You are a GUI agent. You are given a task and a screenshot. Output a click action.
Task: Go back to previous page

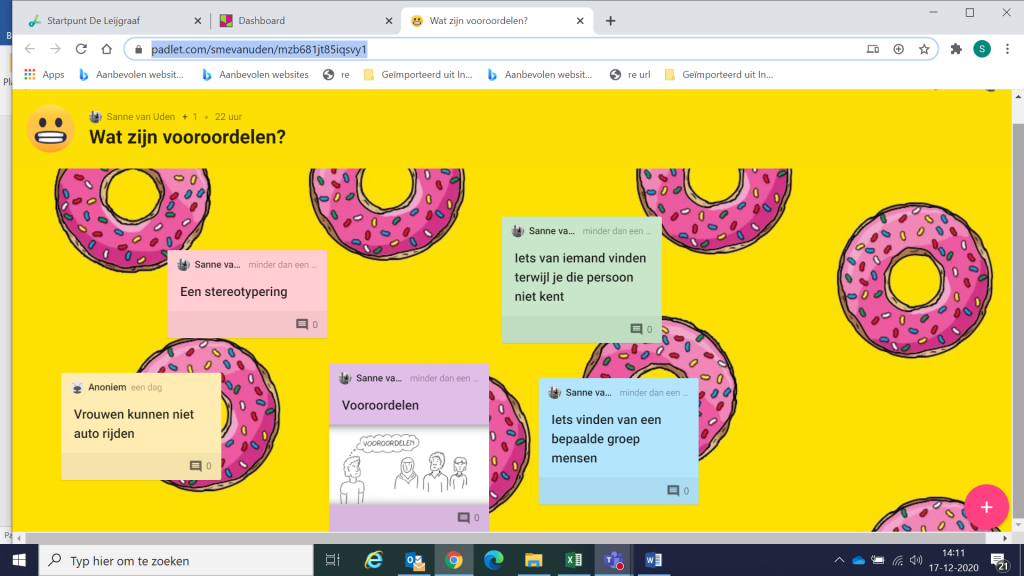30,49
